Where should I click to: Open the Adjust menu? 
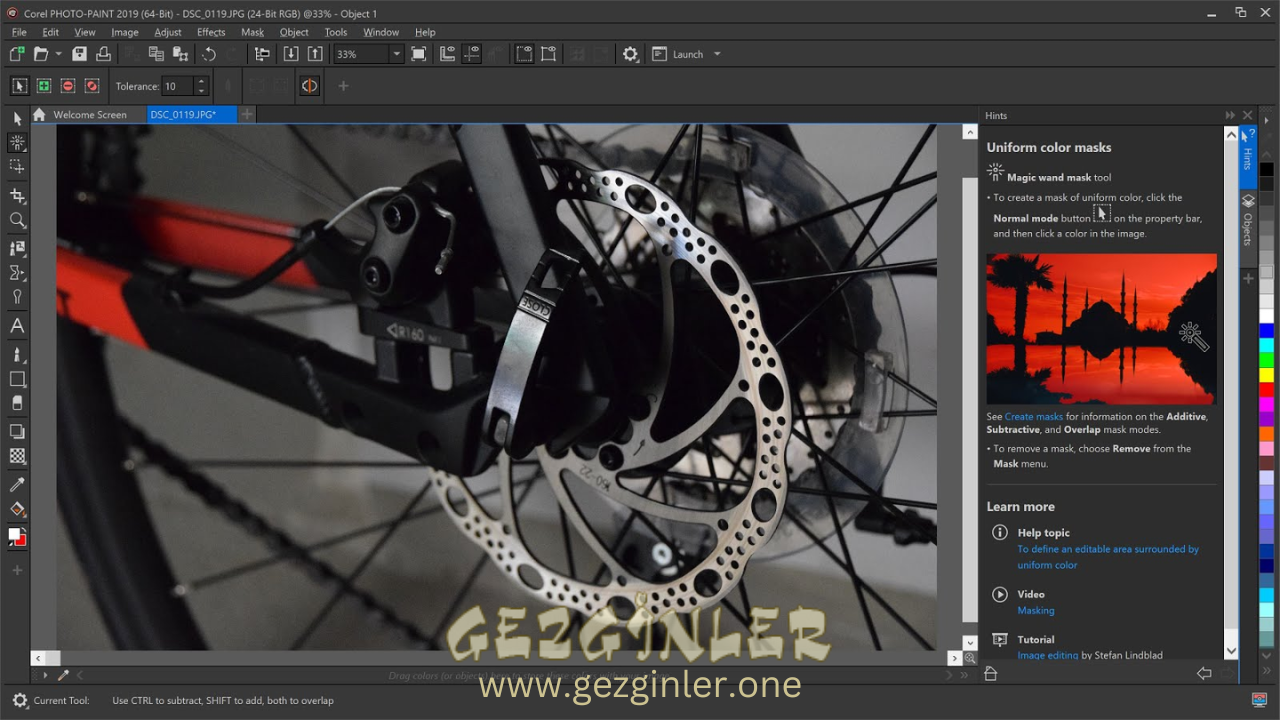(168, 32)
